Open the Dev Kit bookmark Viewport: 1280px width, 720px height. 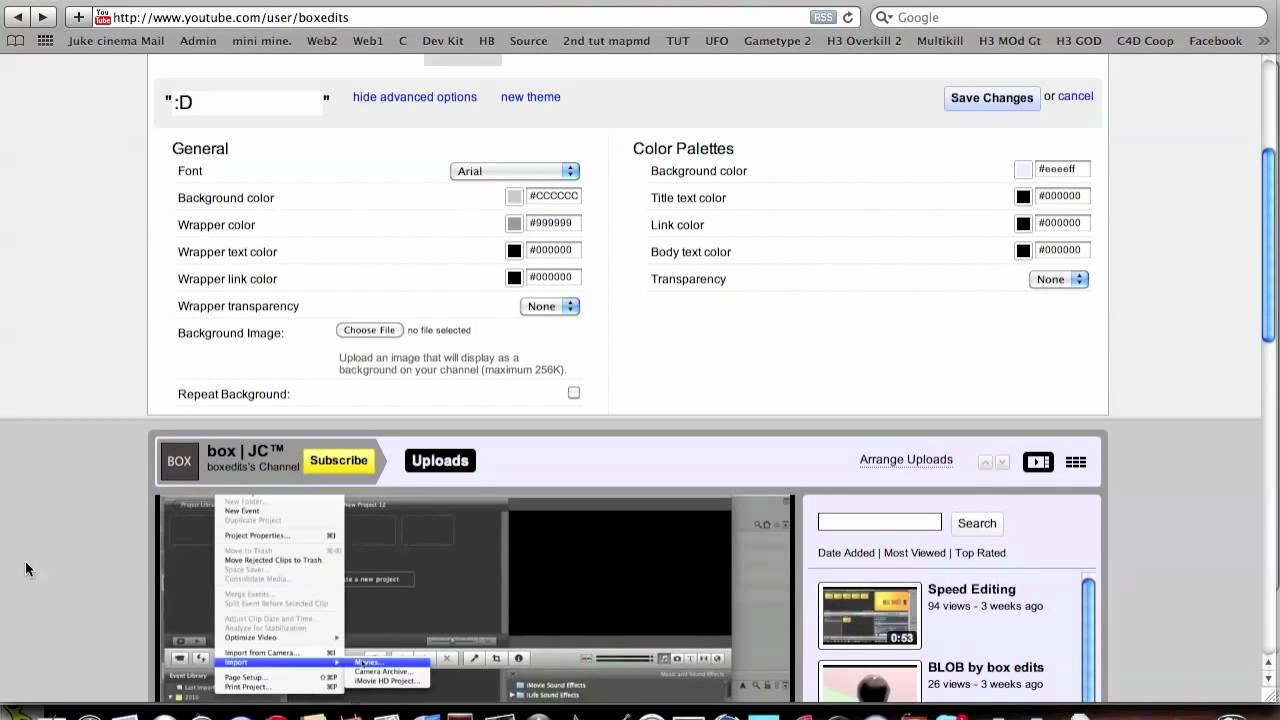pos(443,41)
